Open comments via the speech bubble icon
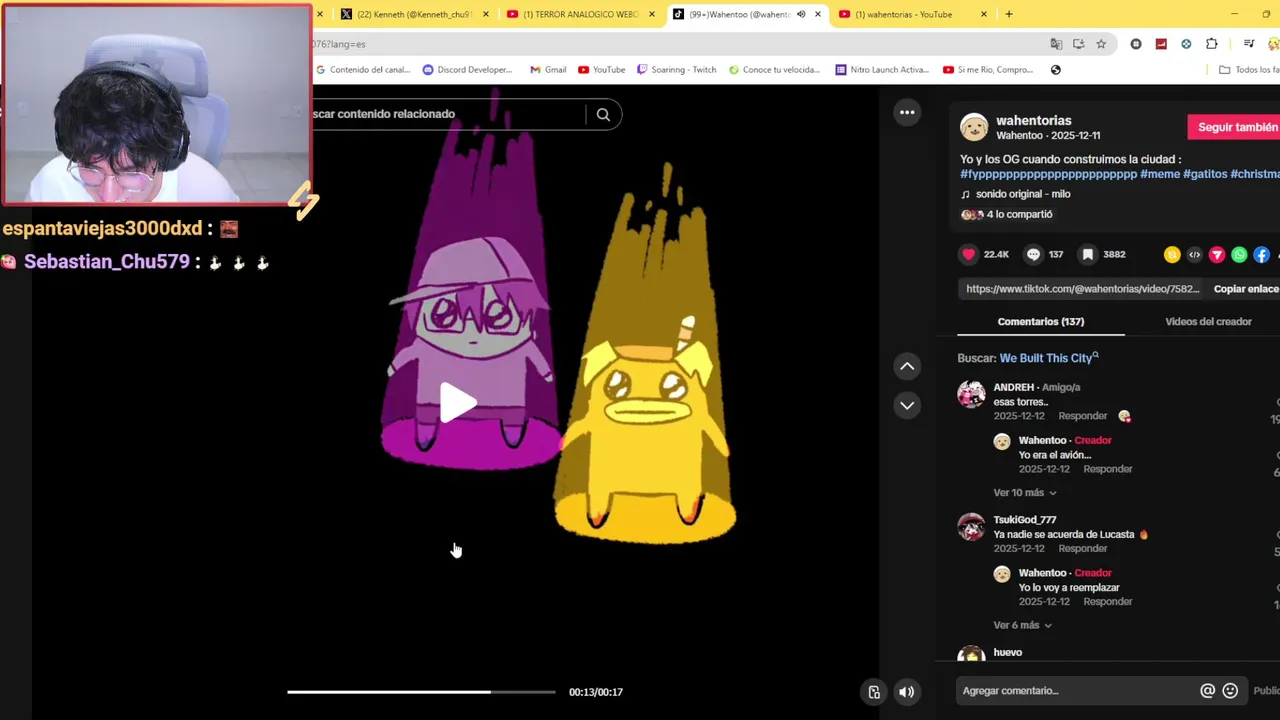Image resolution: width=1280 pixels, height=720 pixels. (1034, 255)
